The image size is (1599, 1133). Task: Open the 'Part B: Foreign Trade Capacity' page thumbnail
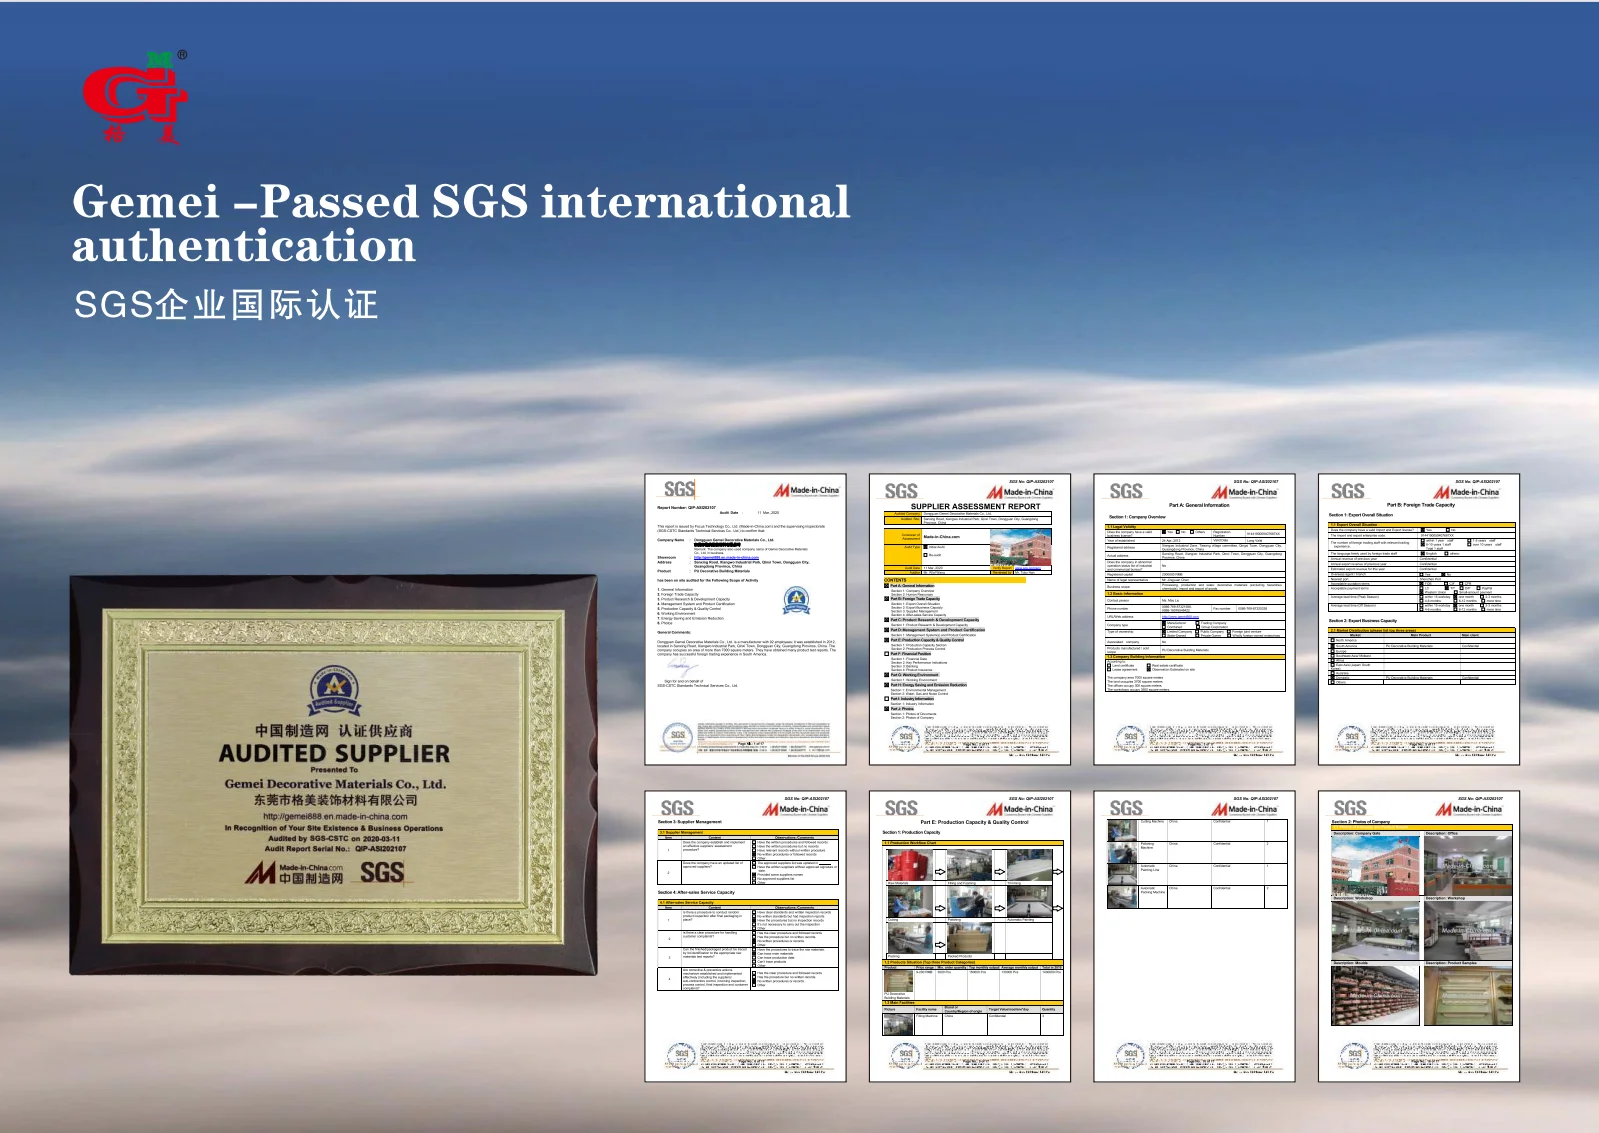[x=1419, y=619]
